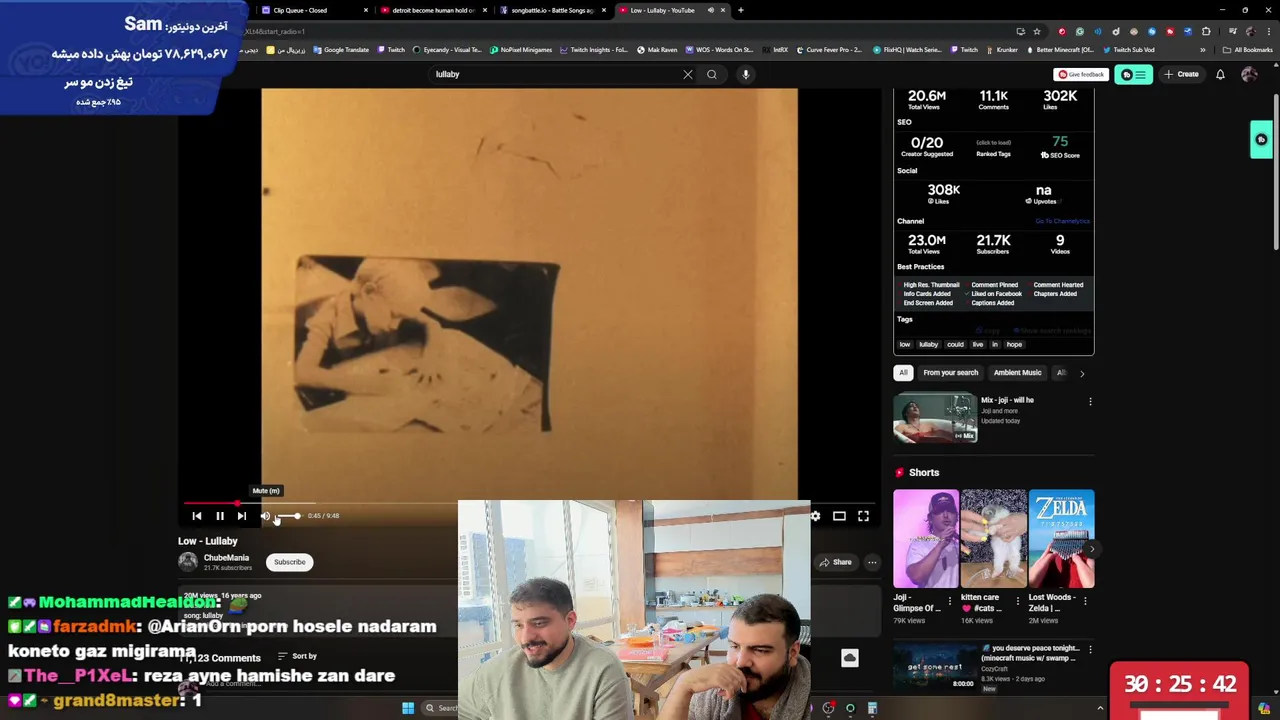Open the green TubeBuddy menu button

click(1133, 74)
